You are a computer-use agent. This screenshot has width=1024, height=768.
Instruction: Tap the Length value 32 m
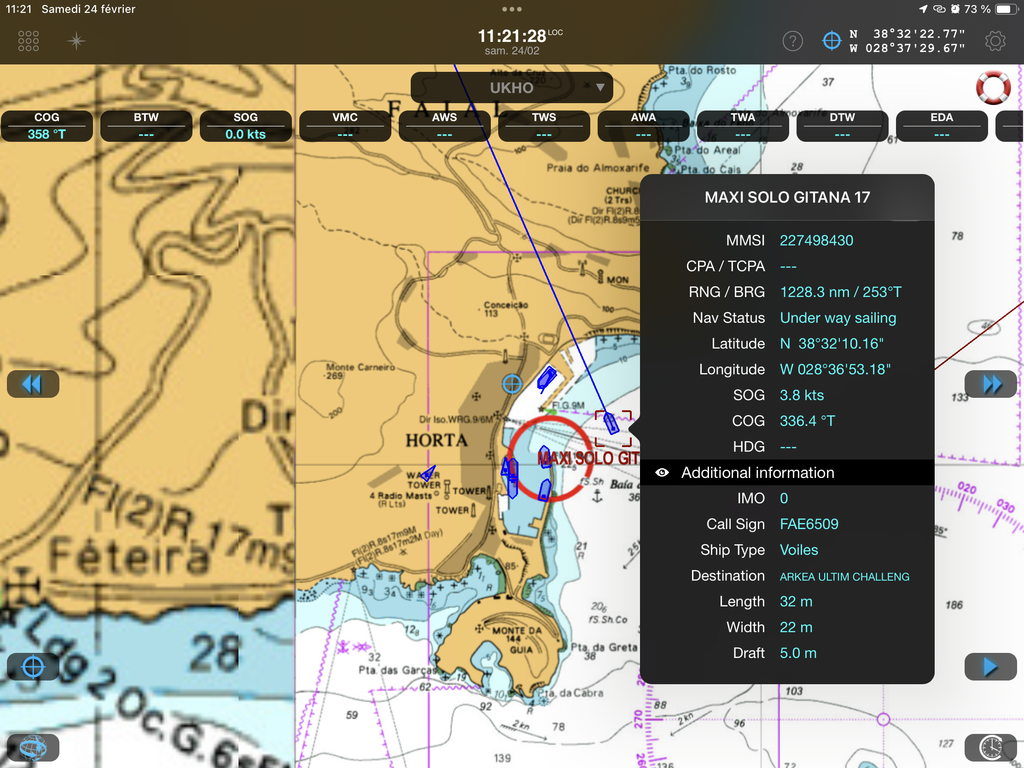tap(796, 601)
